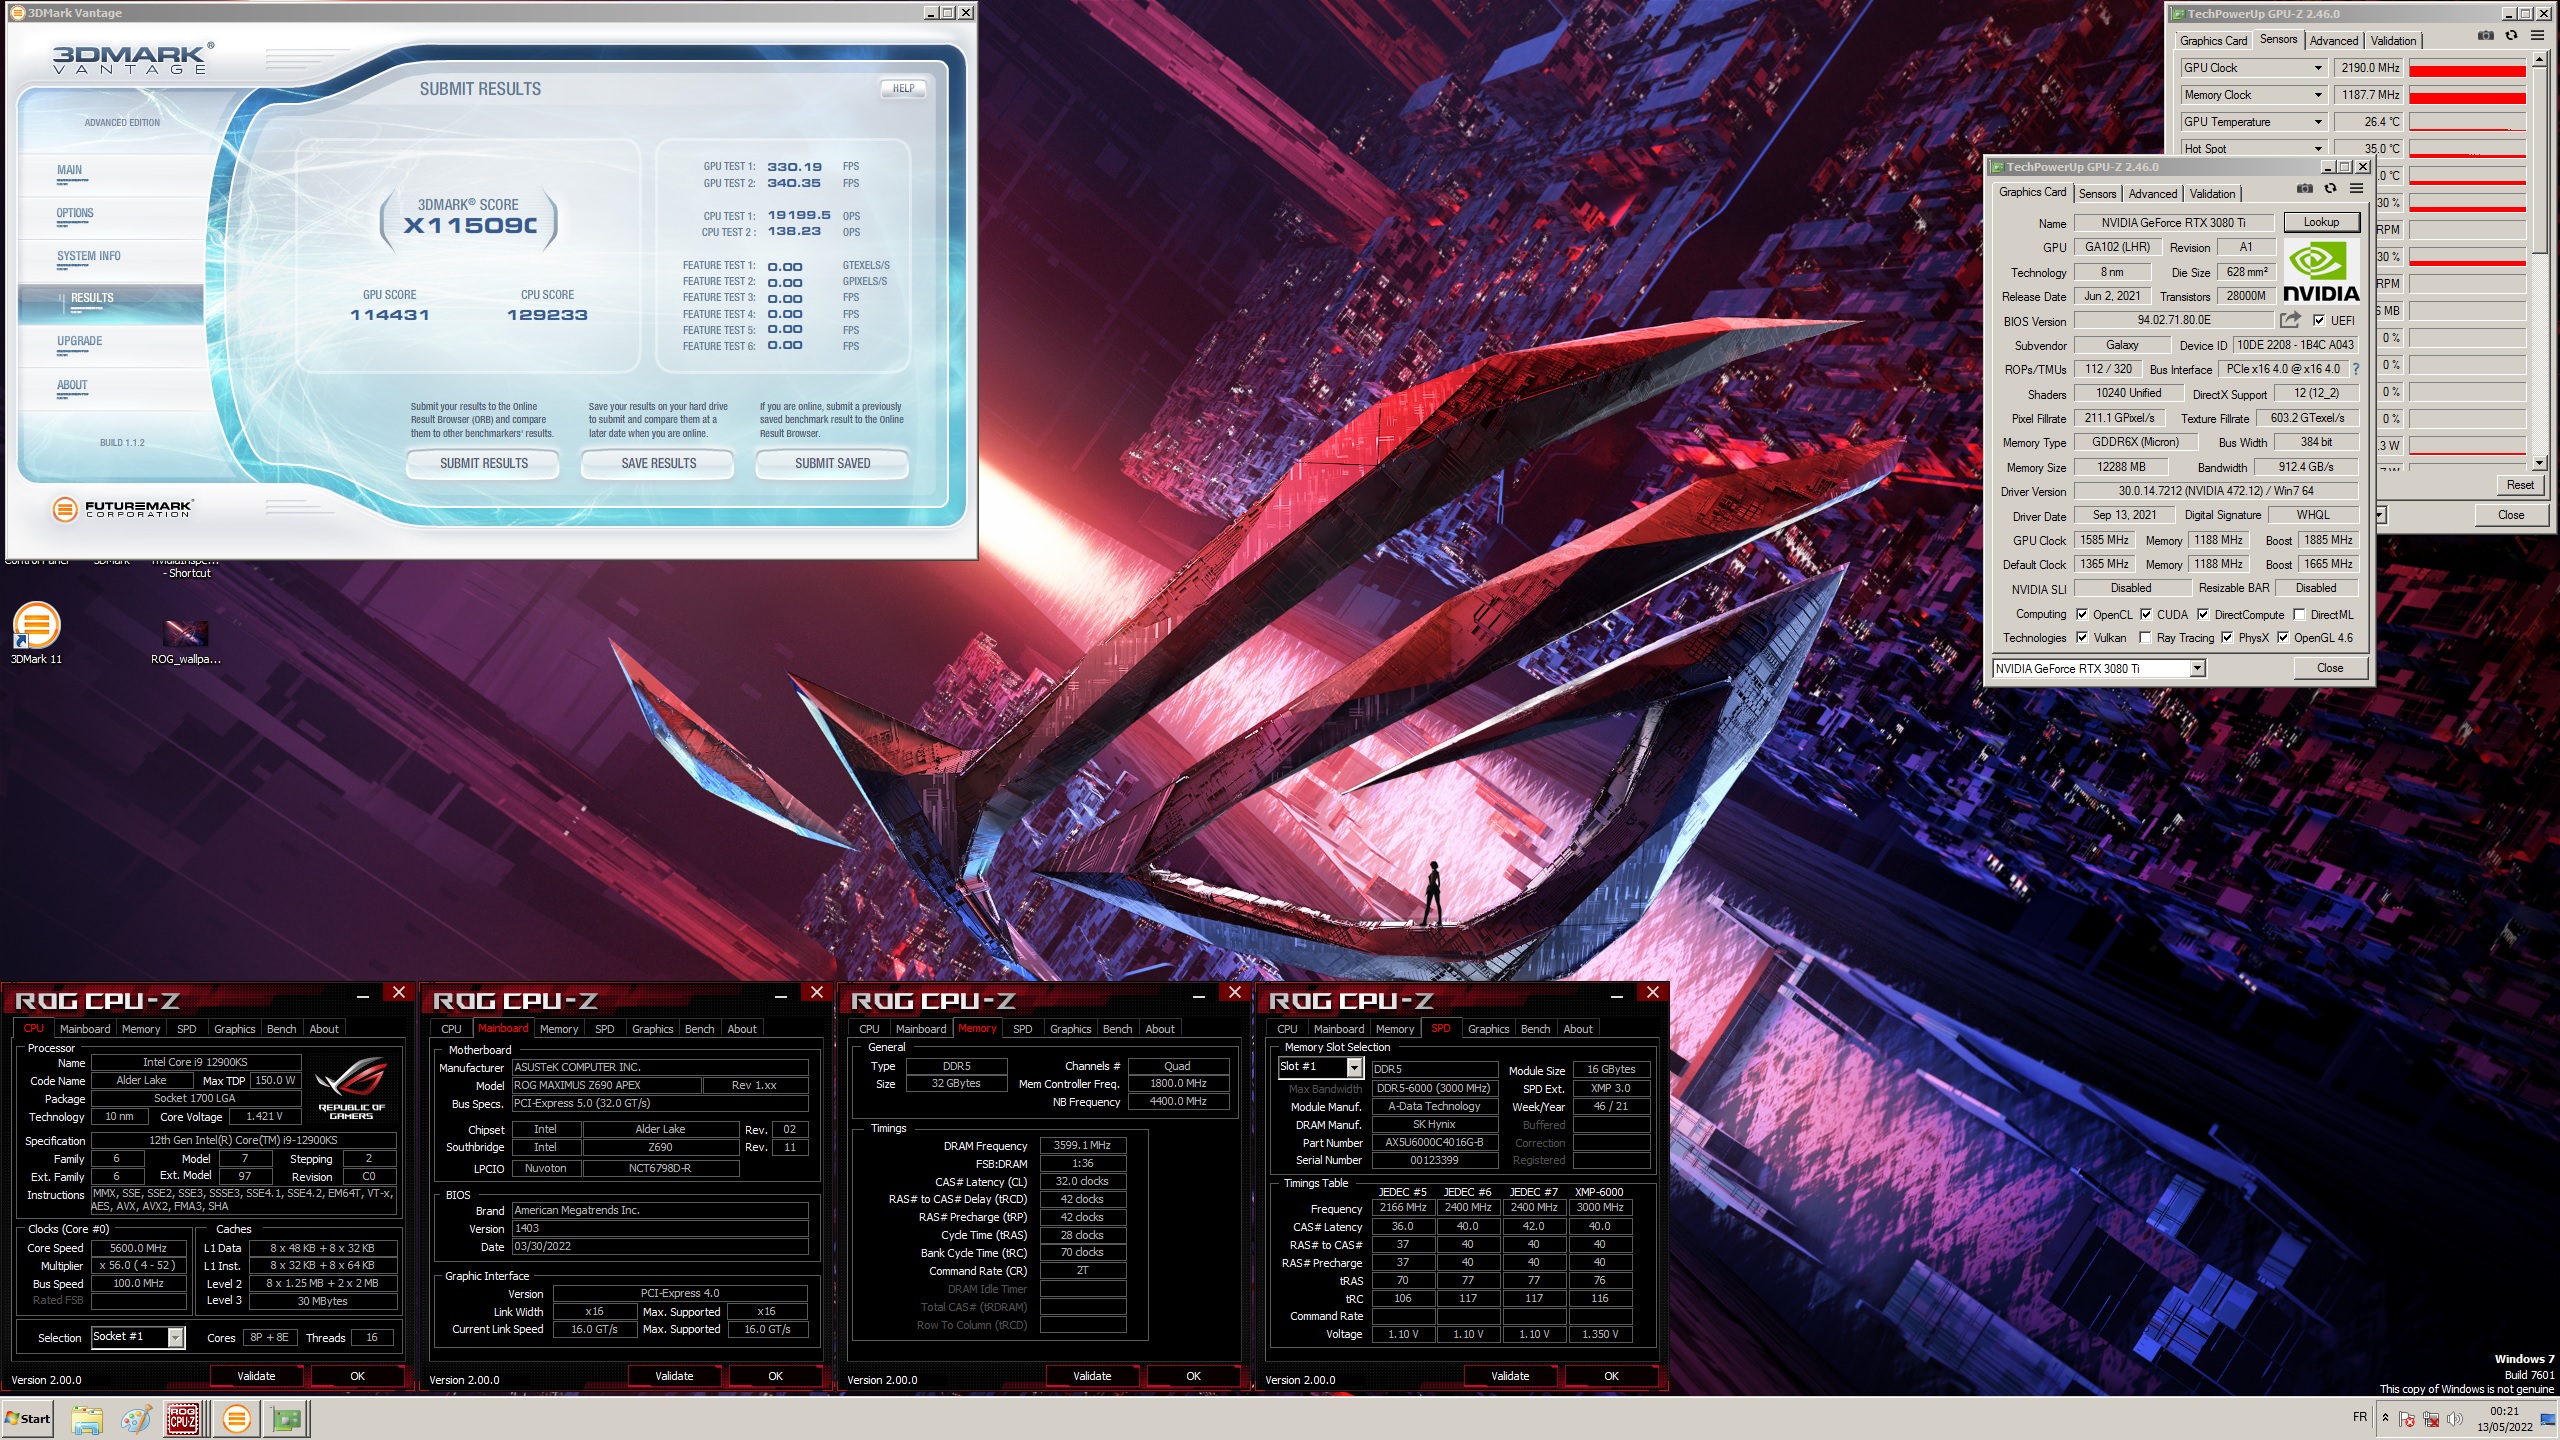Toggle the Vulkan checkbox
This screenshot has width=2560, height=1440.
(x=2081, y=637)
